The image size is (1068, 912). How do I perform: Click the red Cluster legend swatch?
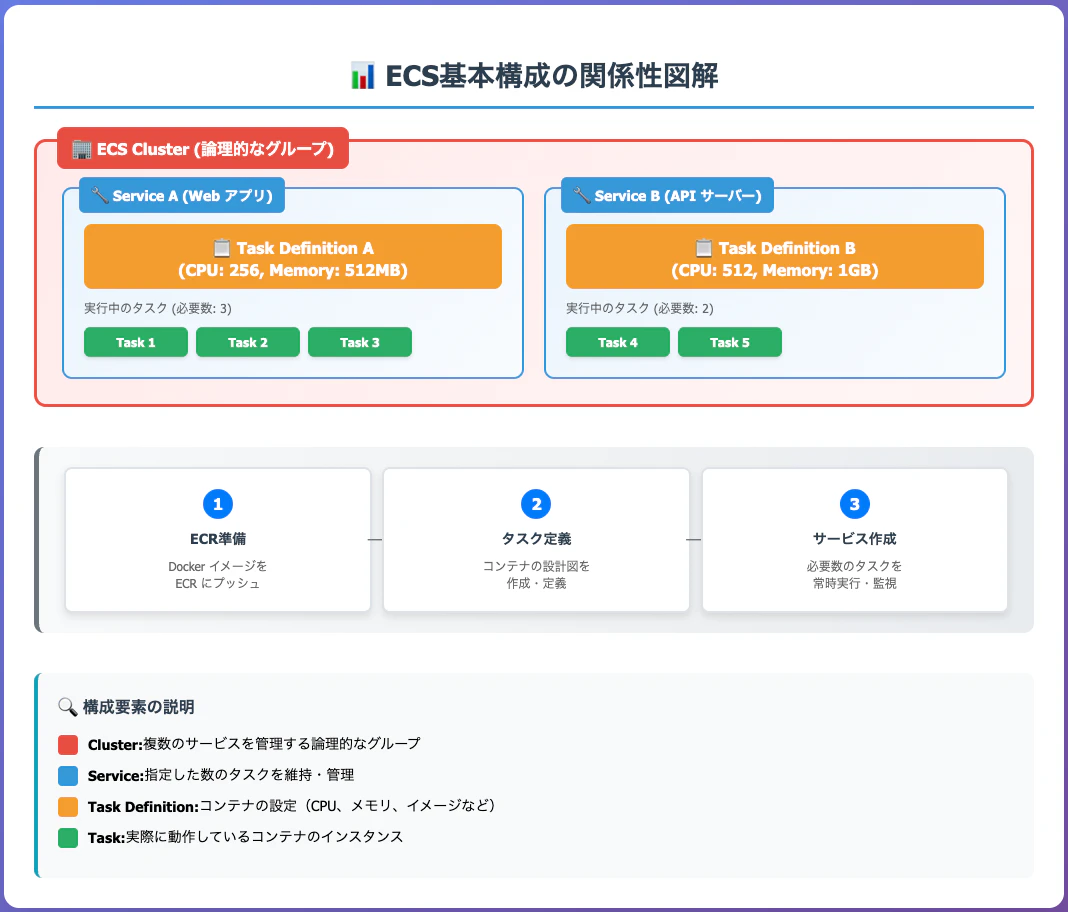click(68, 744)
